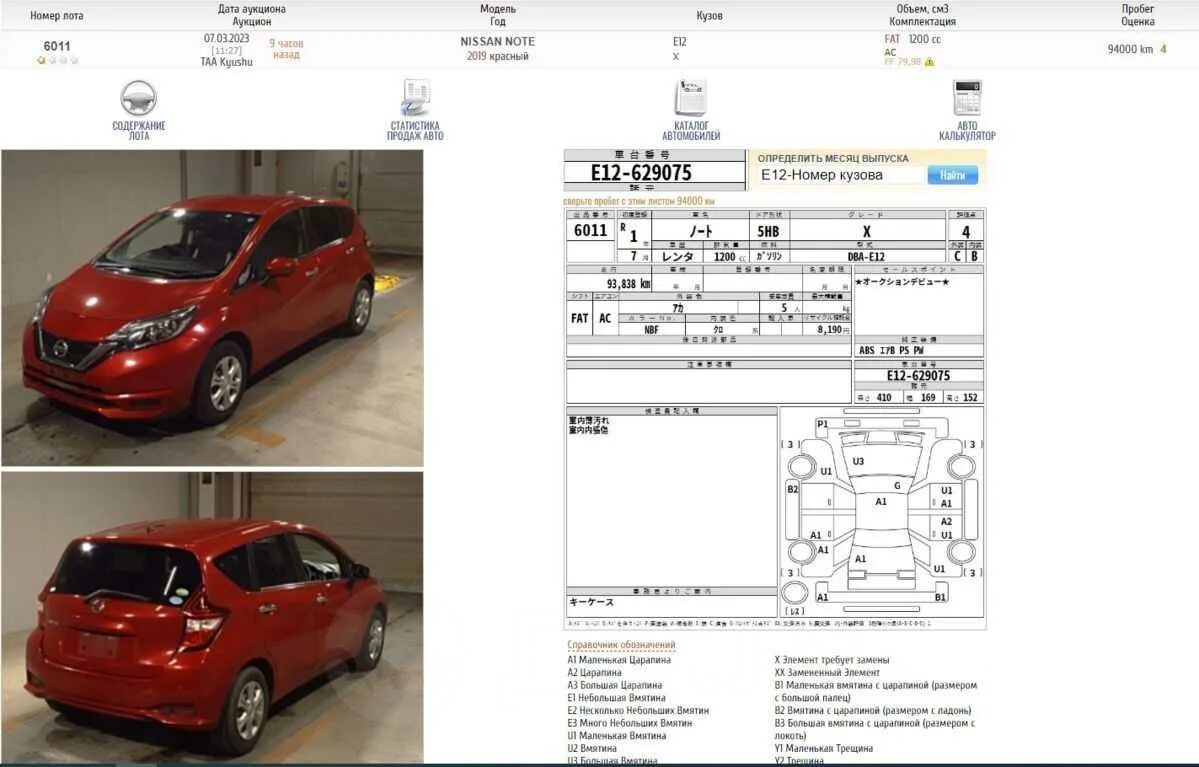Open the car sales statistics icon
This screenshot has height=767, width=1199.
[x=416, y=98]
